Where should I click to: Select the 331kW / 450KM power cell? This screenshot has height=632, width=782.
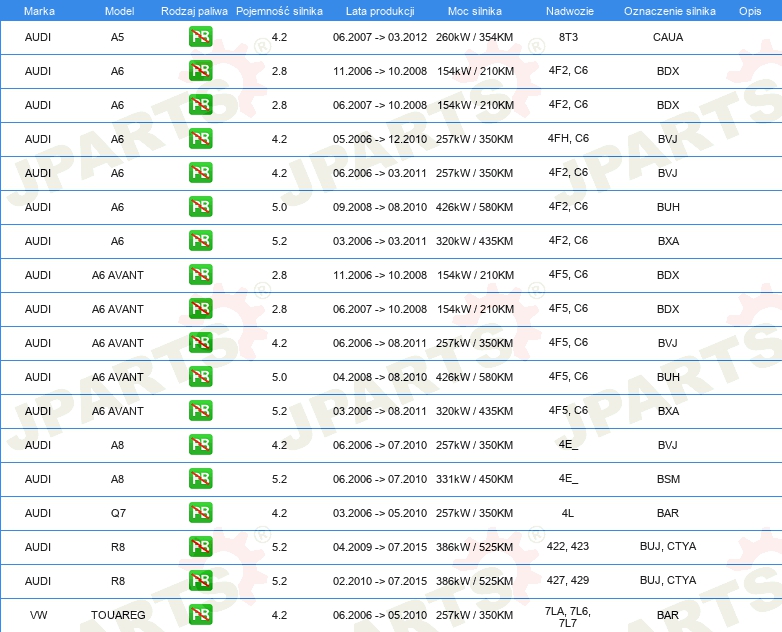474,479
